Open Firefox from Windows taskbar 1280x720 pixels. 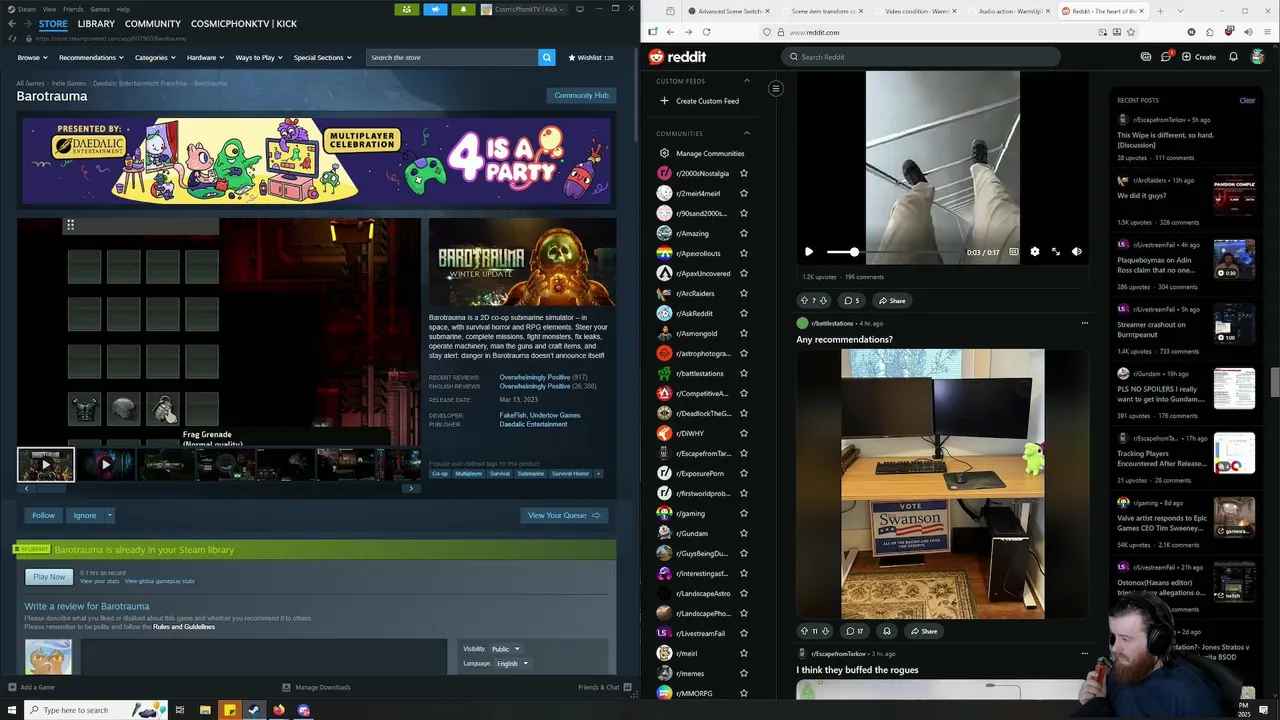[x=279, y=710]
